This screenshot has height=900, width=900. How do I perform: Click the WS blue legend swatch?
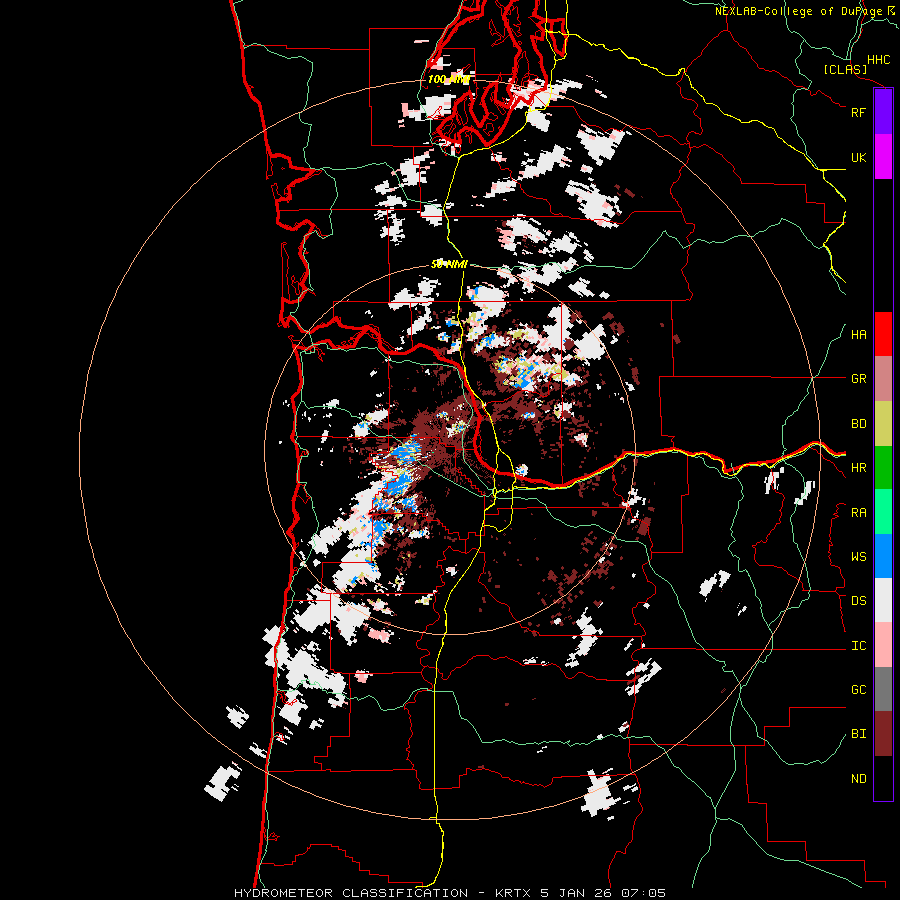coord(883,556)
